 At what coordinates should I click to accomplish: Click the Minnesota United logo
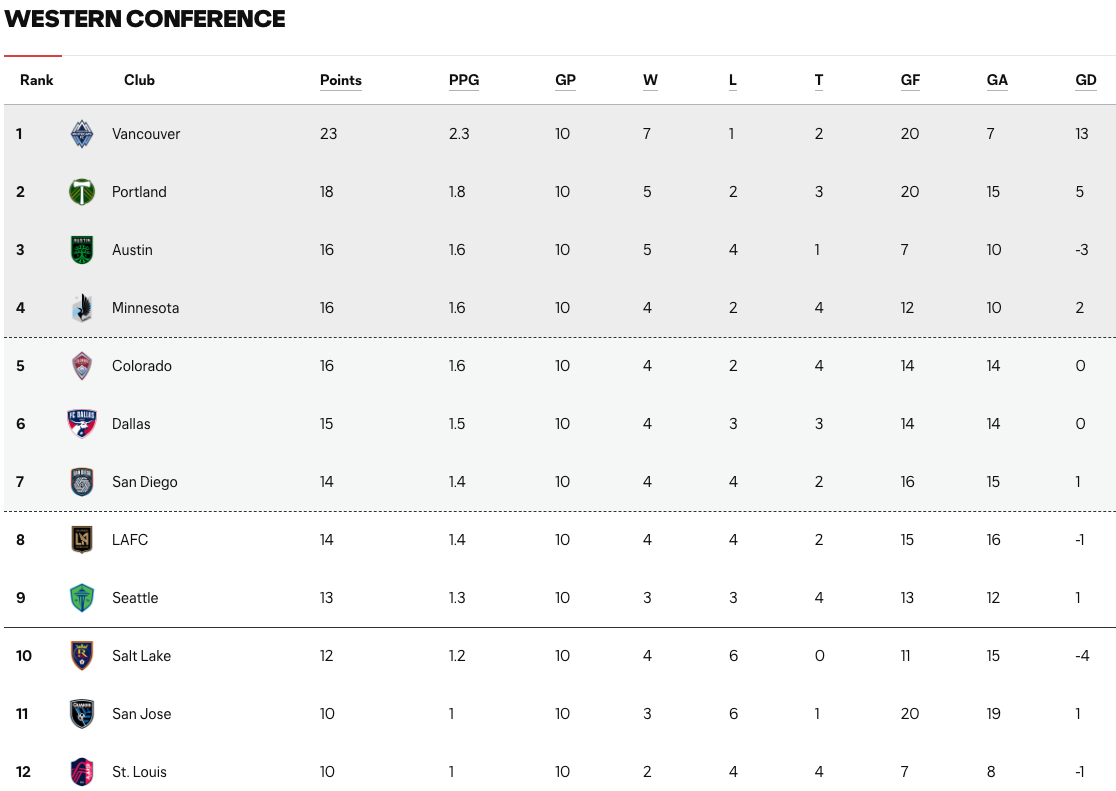click(81, 308)
